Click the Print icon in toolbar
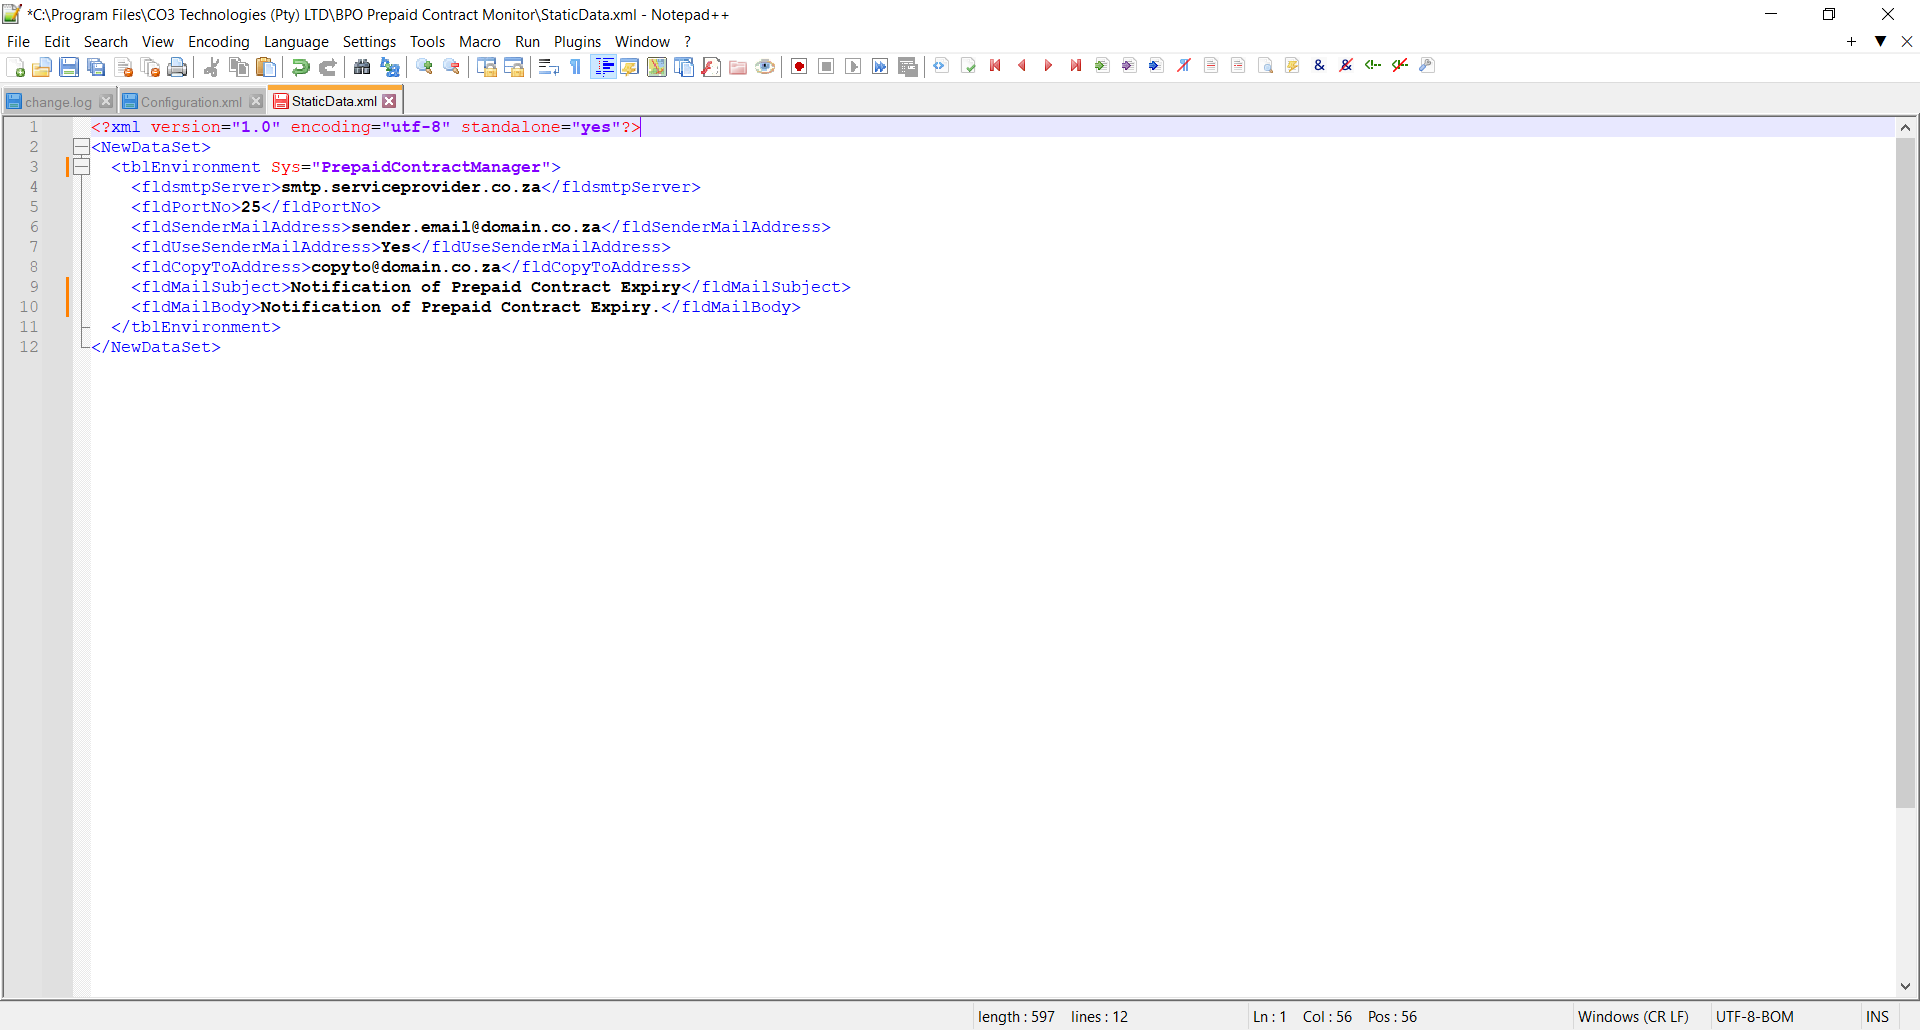Screen dimensions: 1920x1030 [177, 67]
